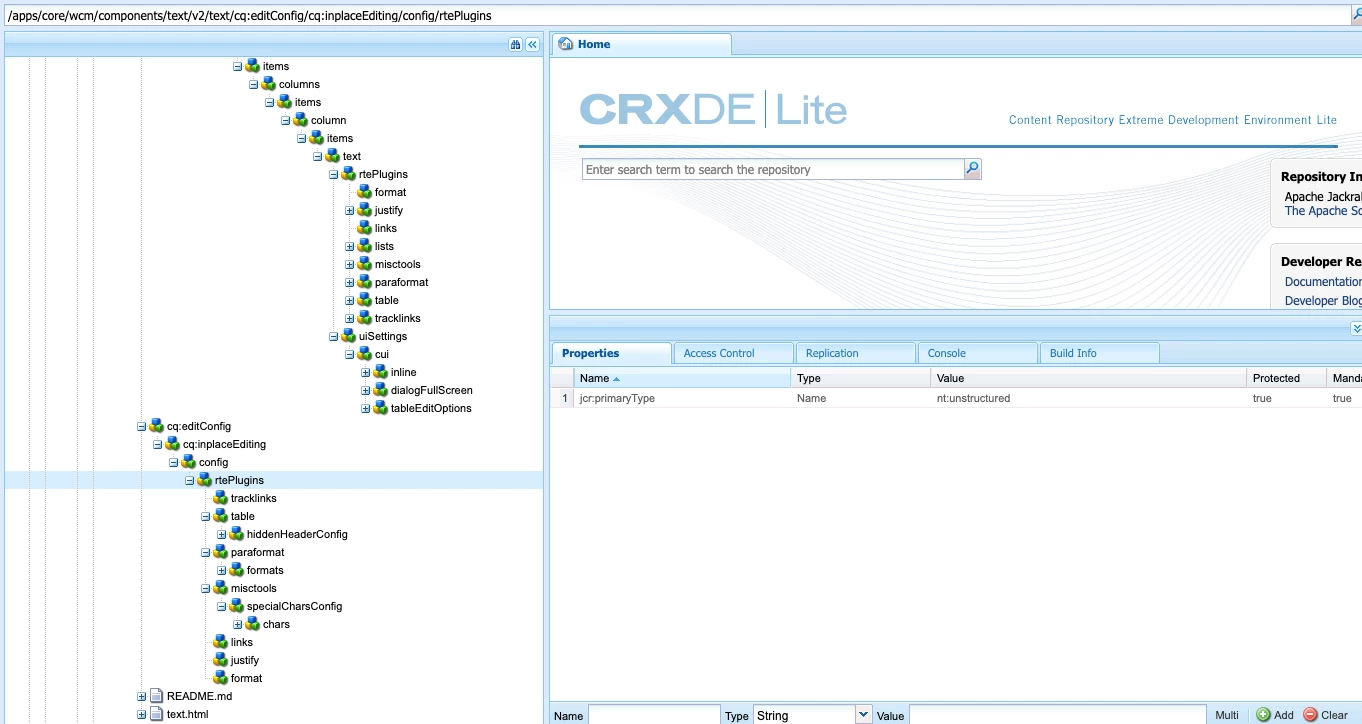Click the search button beside repository search field
Viewport: 1362px width, 724px height.
972,169
